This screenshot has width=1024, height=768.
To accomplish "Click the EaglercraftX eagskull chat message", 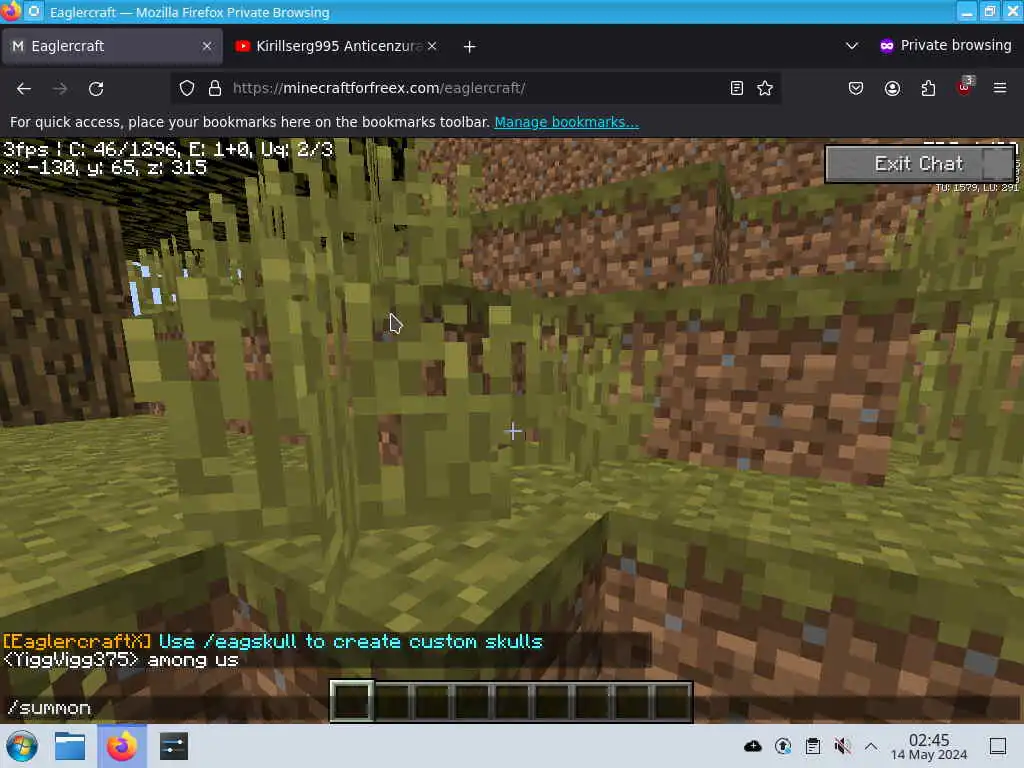I will (273, 641).
